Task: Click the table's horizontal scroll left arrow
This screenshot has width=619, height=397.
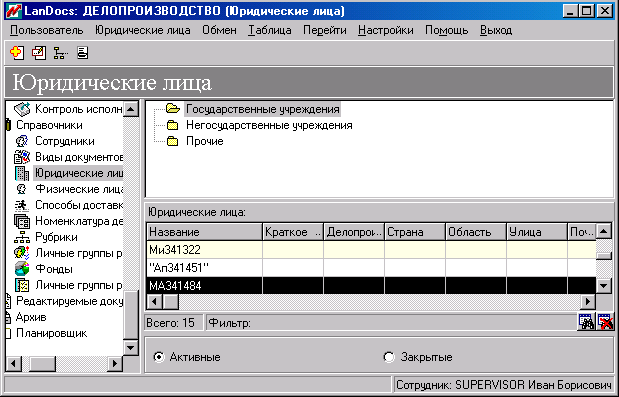Action: (x=154, y=302)
